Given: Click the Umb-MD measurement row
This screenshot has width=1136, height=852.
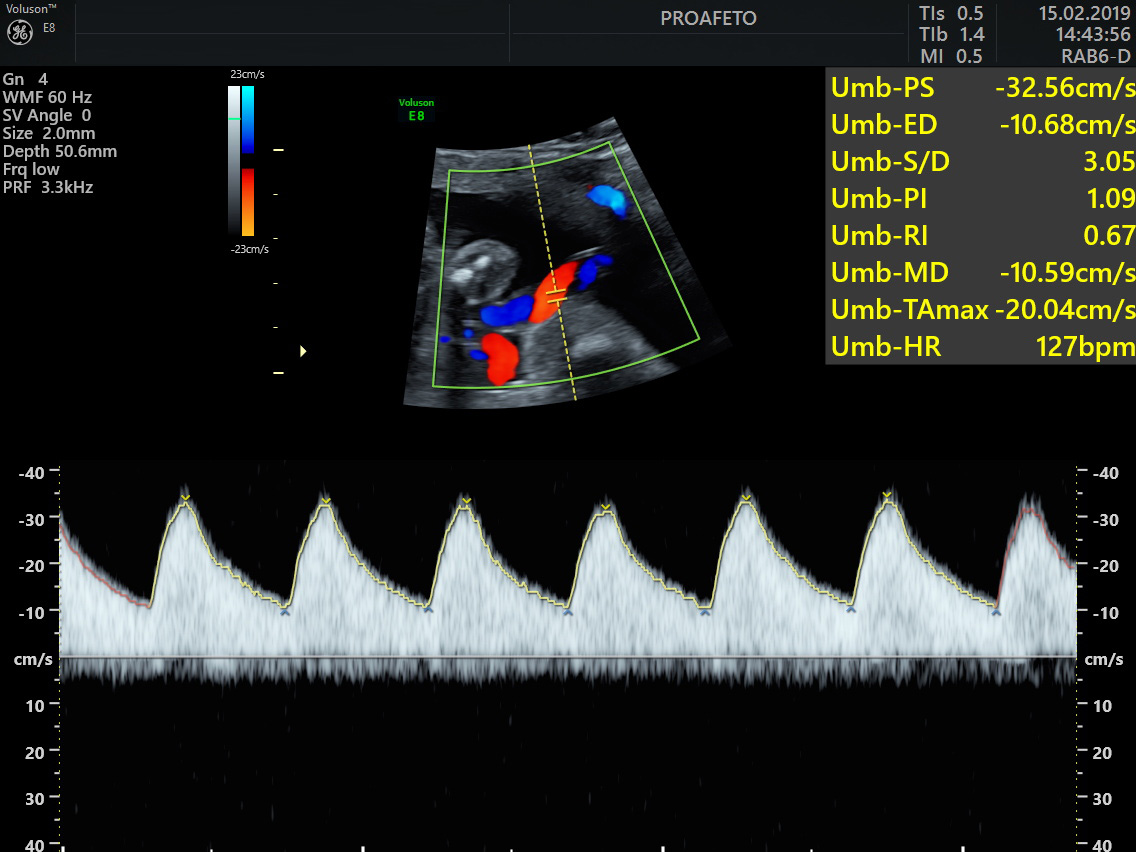Looking at the screenshot, I should (982, 272).
